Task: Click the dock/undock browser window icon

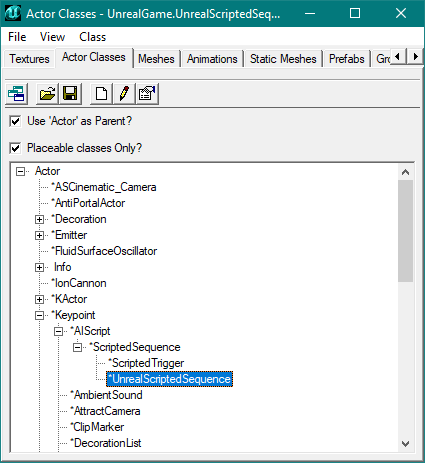Action: [16, 93]
